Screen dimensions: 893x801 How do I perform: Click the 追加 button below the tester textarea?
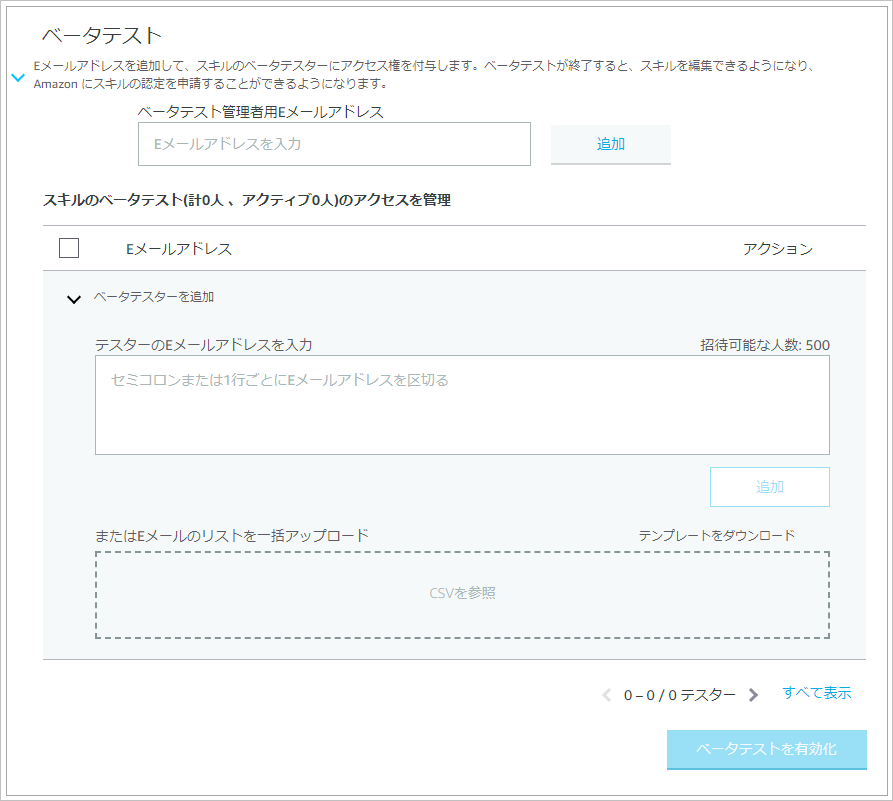(x=770, y=487)
